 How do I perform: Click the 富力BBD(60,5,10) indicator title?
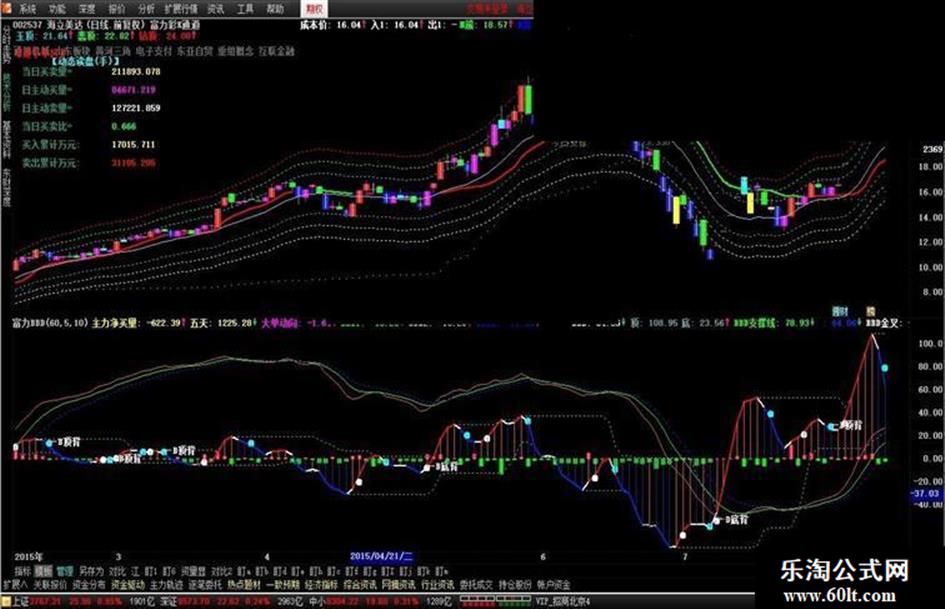pyautogui.click(x=49, y=323)
